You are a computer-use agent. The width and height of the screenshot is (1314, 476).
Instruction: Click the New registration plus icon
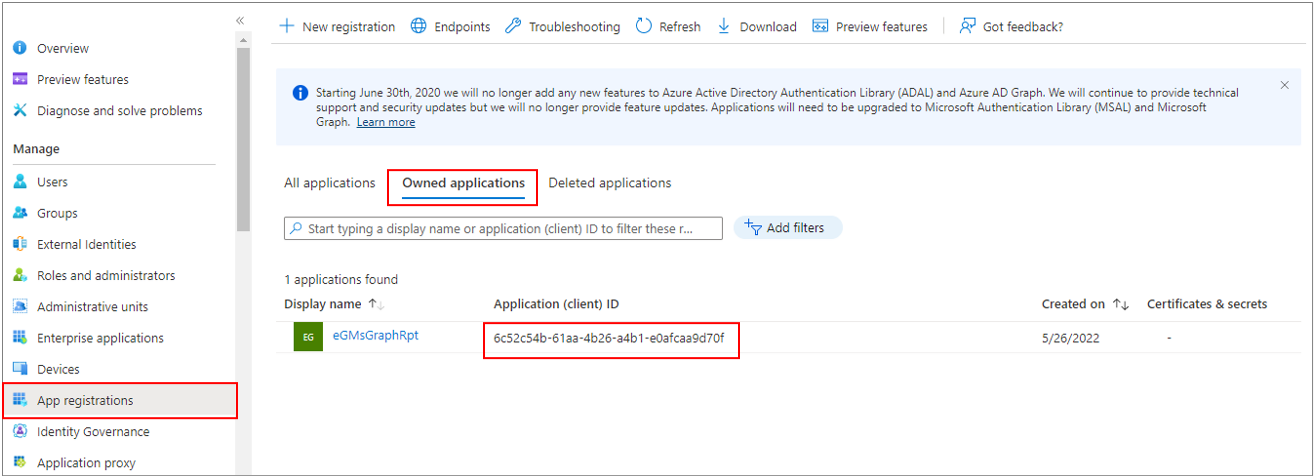(x=287, y=26)
